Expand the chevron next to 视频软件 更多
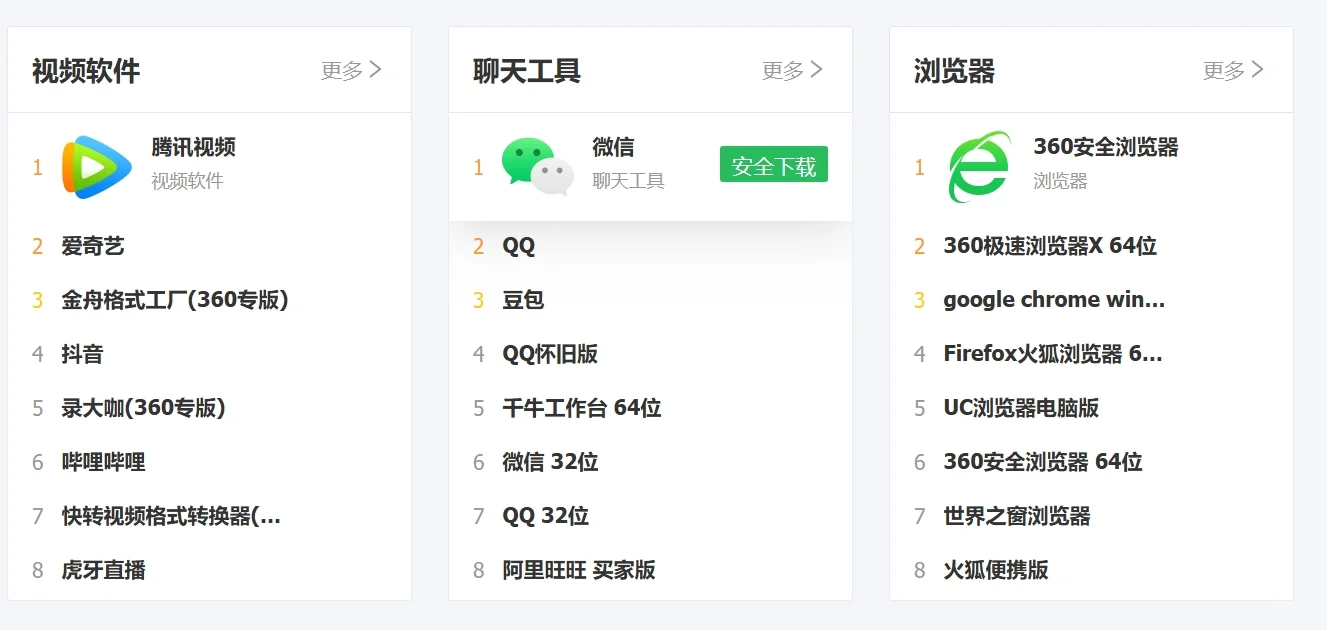Image resolution: width=1327 pixels, height=630 pixels. (x=377, y=69)
